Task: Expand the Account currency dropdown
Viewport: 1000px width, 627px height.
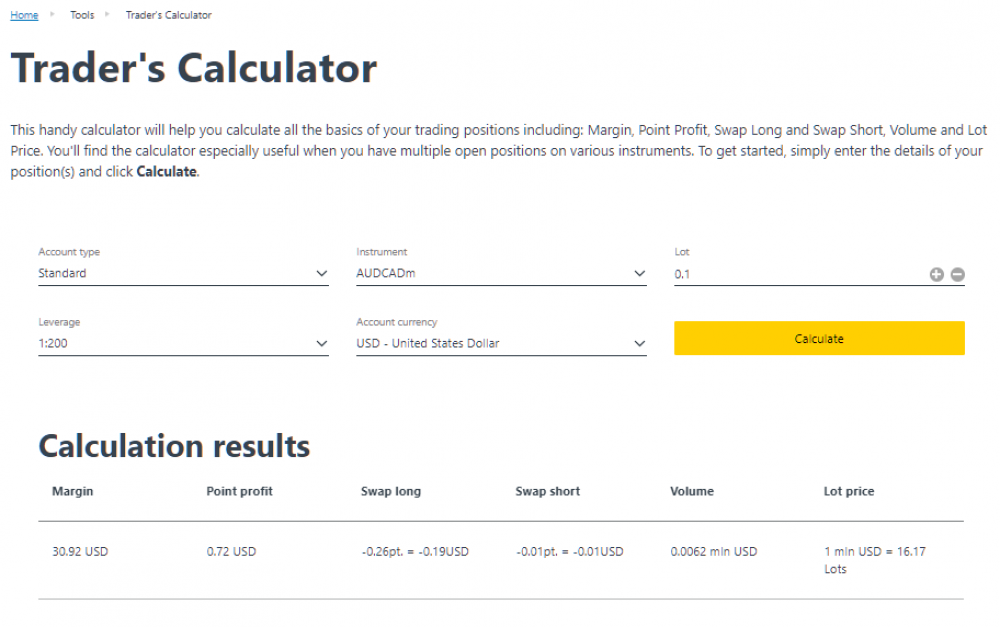Action: click(501, 343)
